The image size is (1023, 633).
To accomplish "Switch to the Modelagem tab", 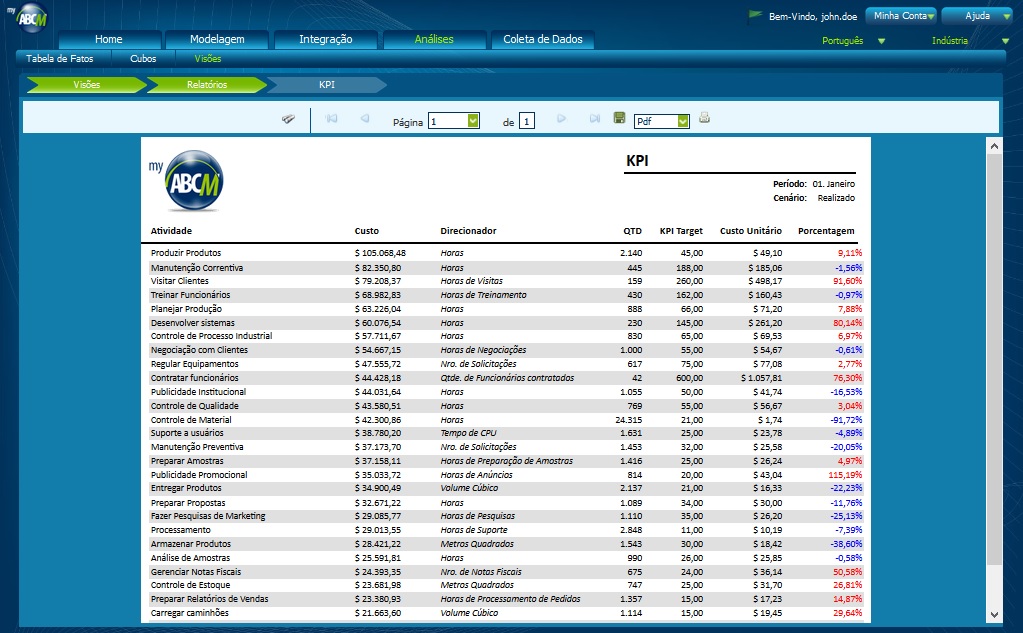I will tap(218, 40).
